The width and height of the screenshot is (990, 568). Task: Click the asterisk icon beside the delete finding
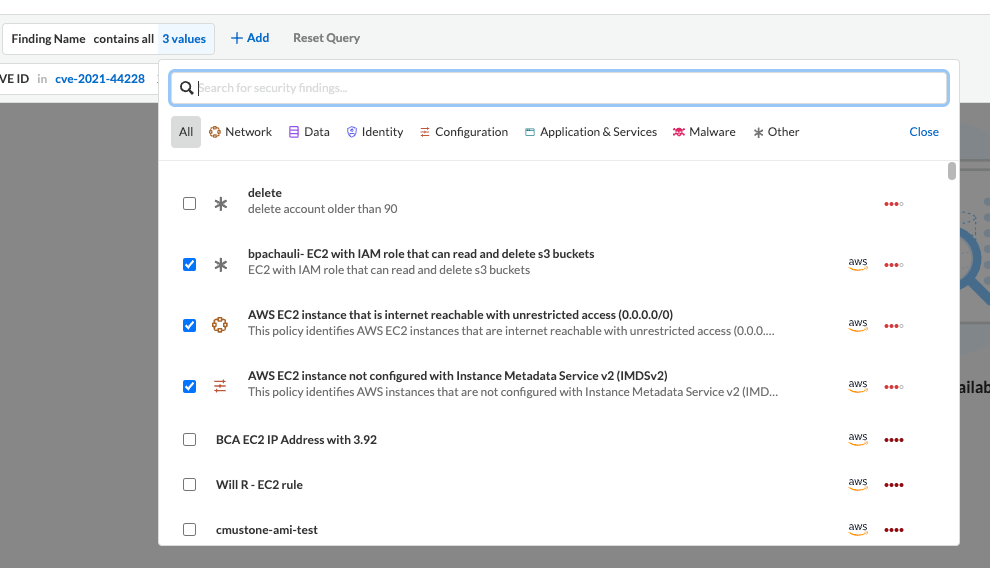[221, 204]
